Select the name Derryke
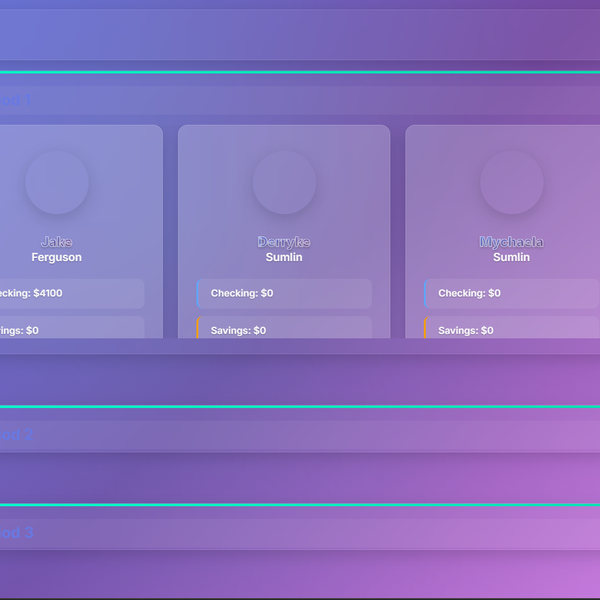 point(284,242)
